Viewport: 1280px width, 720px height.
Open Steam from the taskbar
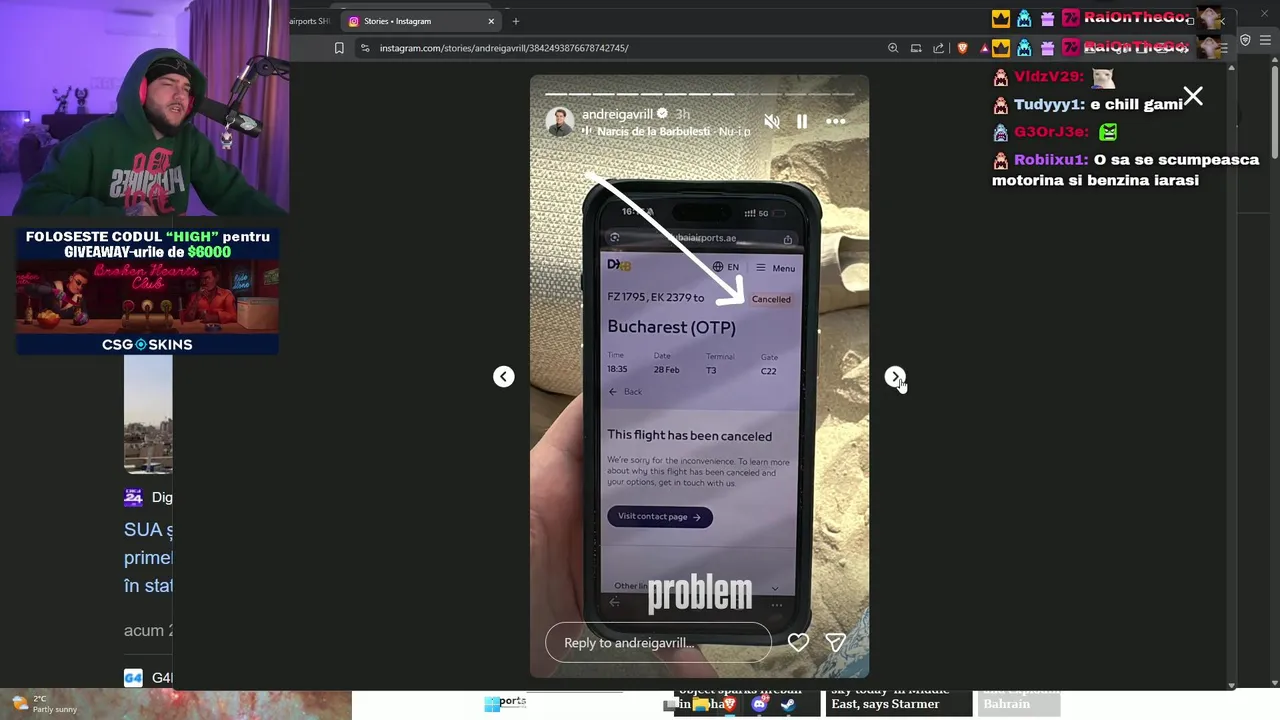[x=788, y=704]
